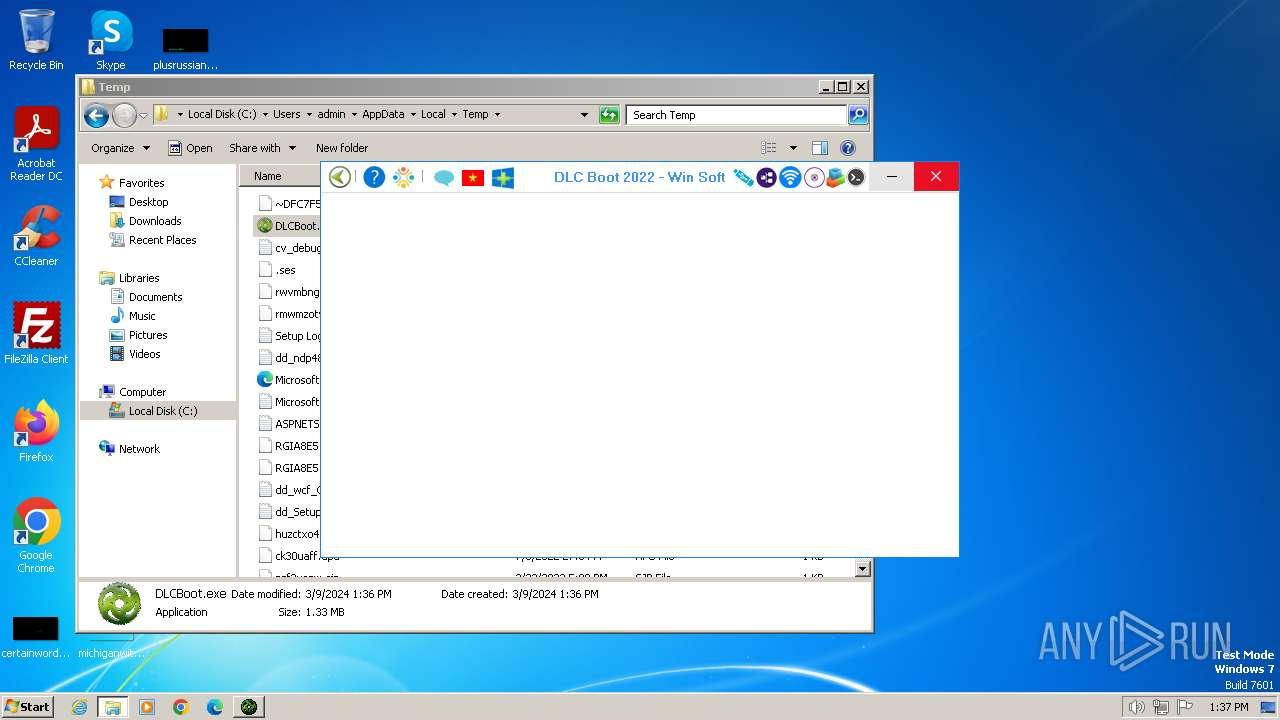Viewport: 1280px width, 720px height.
Task: Select the Setup Log file in the list
Action: [288, 336]
